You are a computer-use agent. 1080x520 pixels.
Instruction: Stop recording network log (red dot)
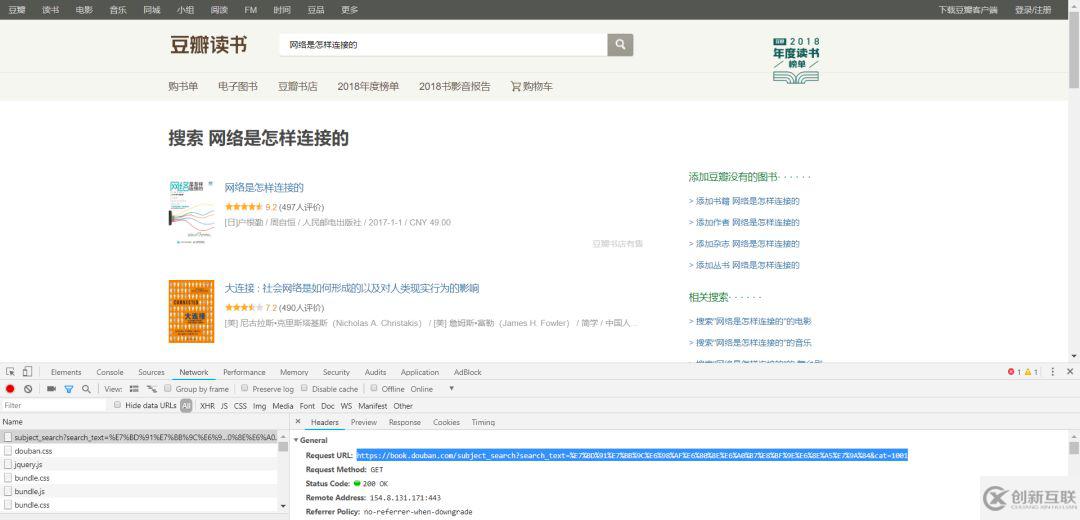coord(10,389)
